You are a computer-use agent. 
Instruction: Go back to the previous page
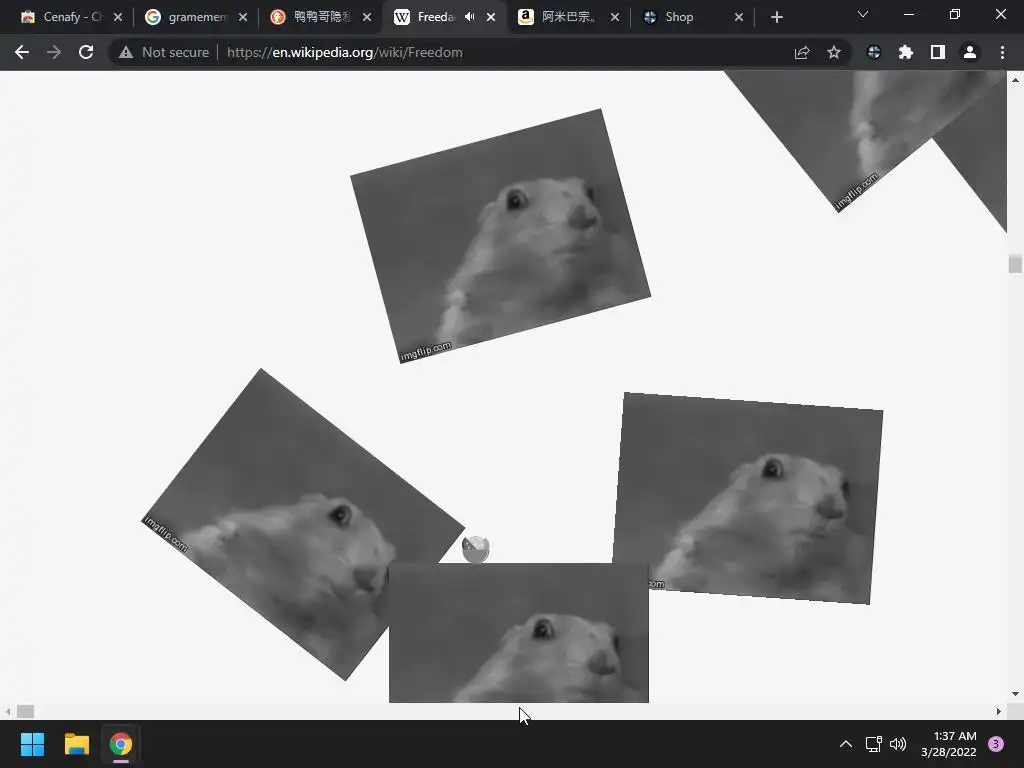(x=22, y=52)
